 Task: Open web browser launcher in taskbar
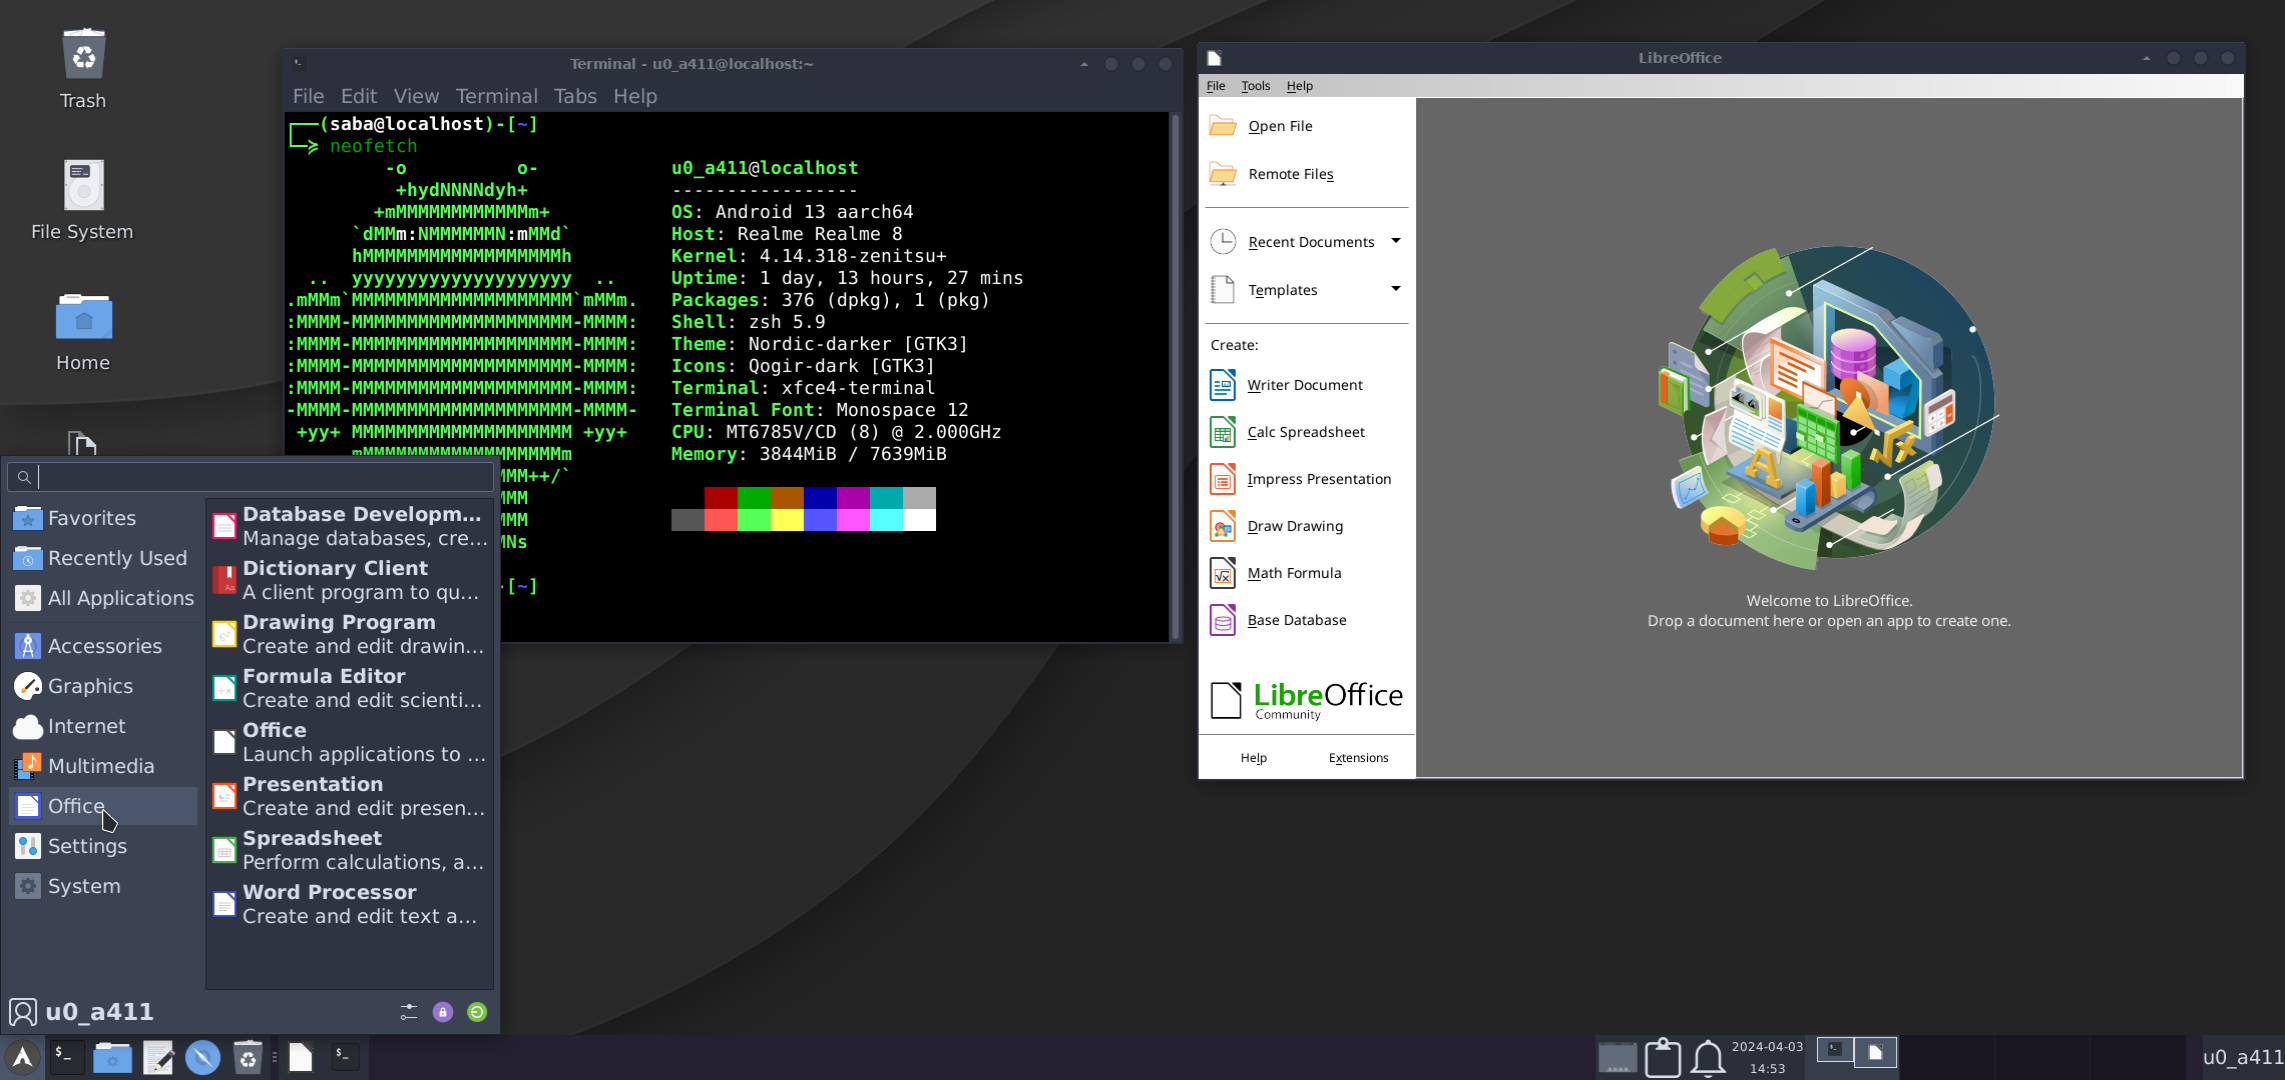pos(203,1057)
